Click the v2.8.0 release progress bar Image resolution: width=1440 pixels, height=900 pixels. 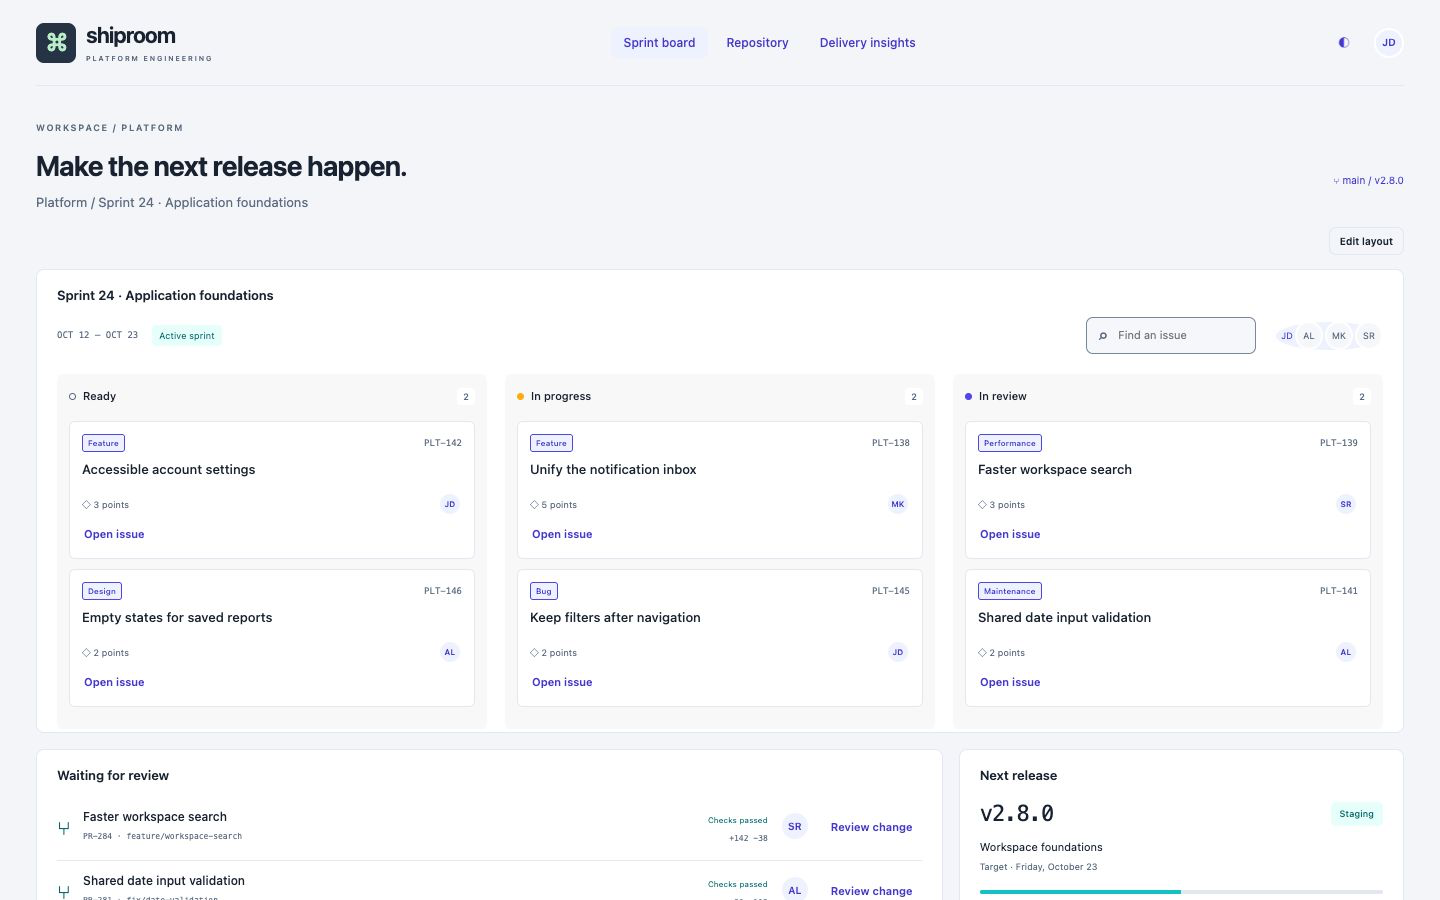tap(1181, 891)
